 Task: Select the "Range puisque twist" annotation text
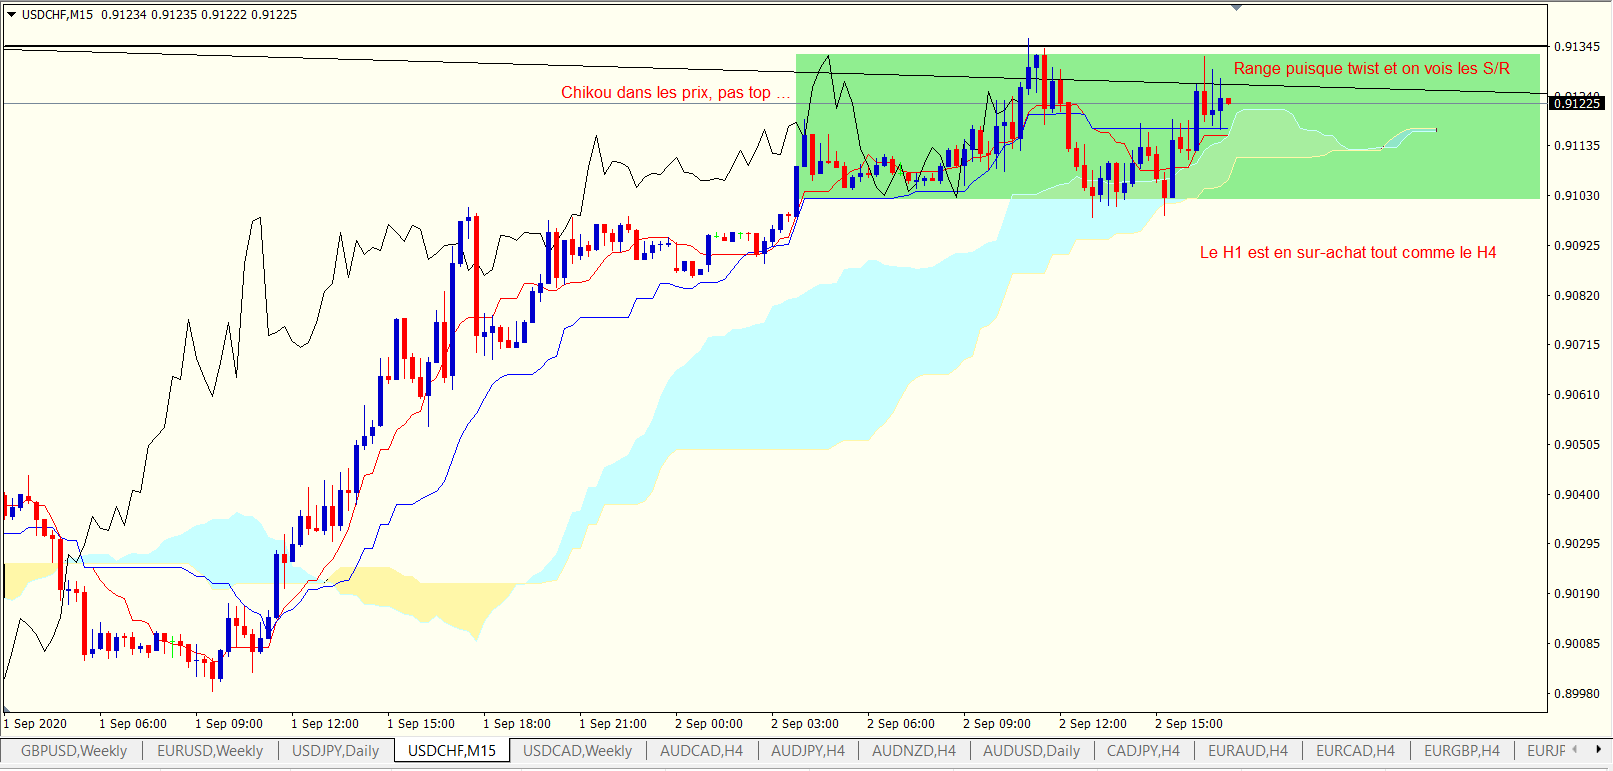coord(1371,69)
